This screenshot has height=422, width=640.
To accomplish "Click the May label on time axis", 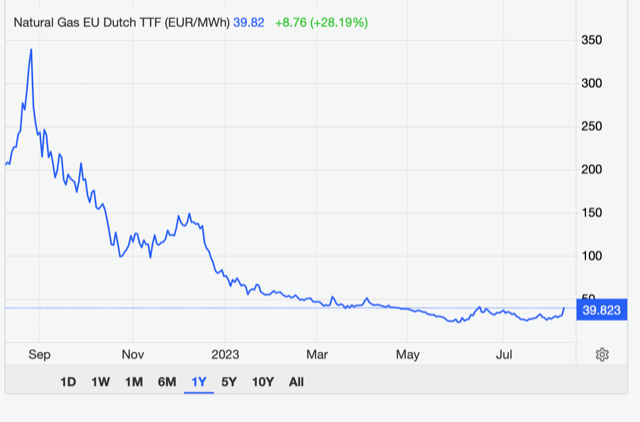I will (408, 355).
